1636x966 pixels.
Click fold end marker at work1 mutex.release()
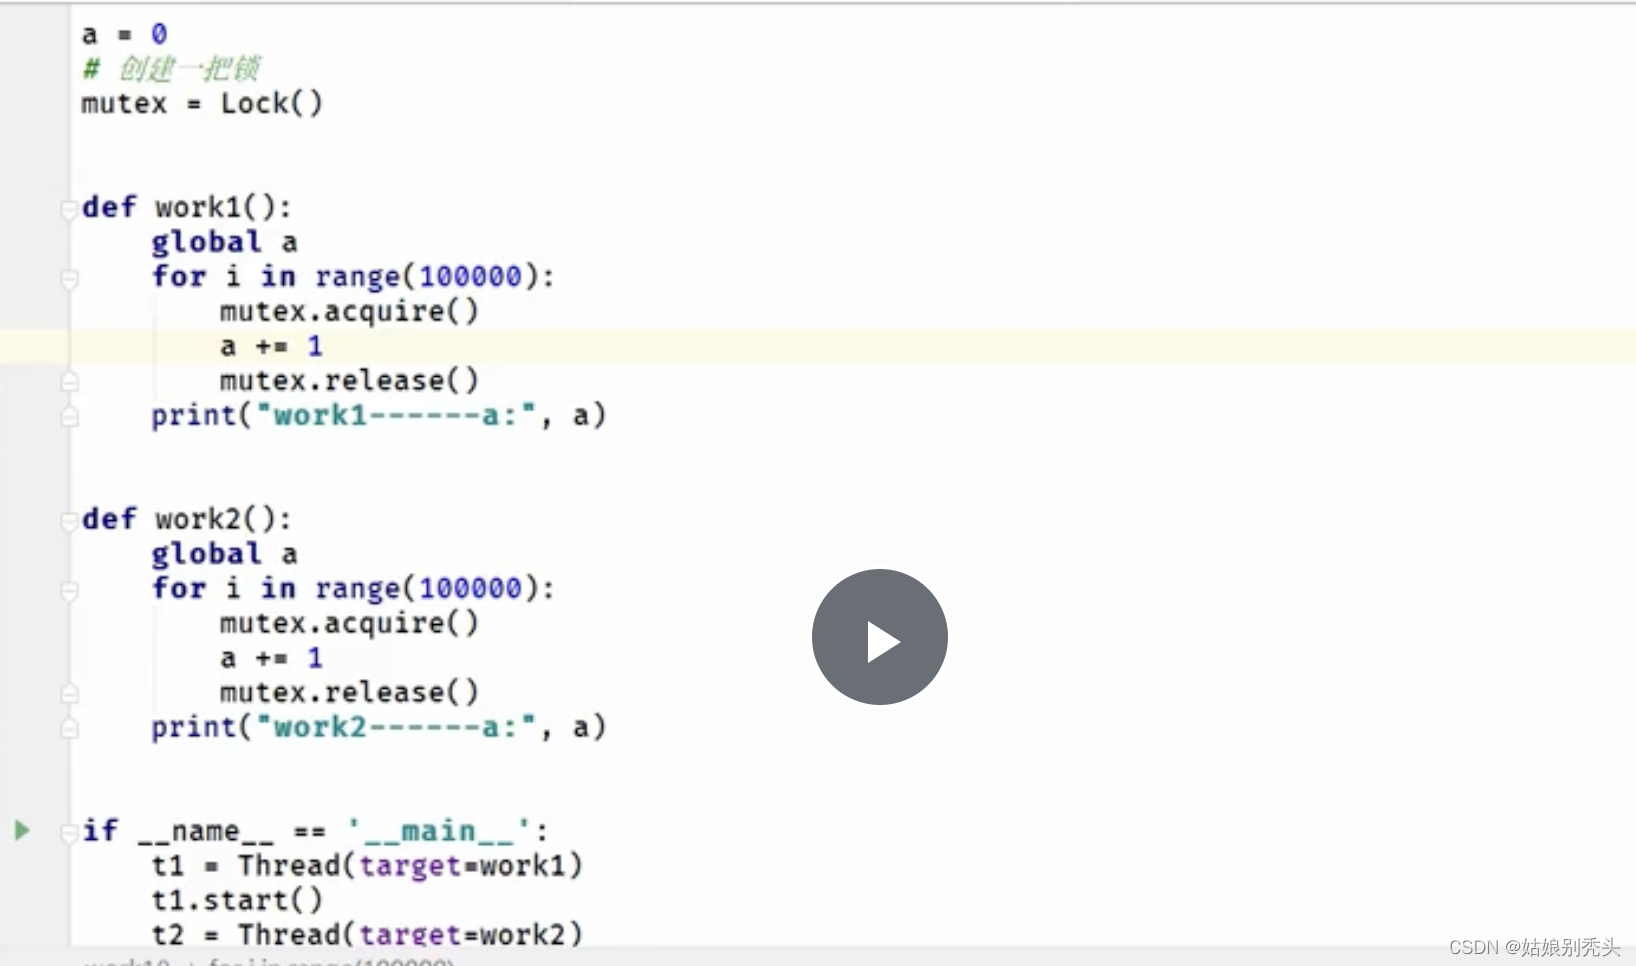click(69, 382)
